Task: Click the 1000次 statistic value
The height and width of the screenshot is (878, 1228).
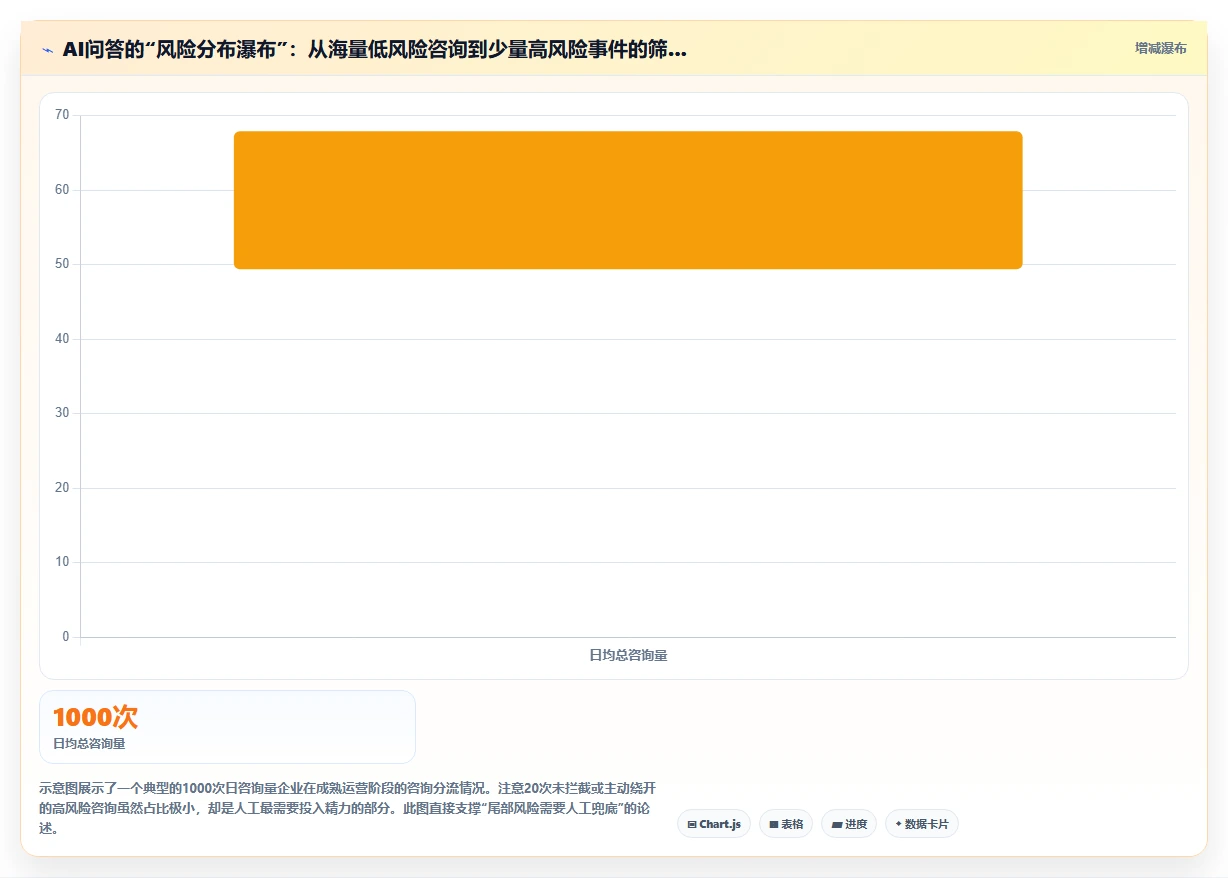Action: tap(95, 717)
